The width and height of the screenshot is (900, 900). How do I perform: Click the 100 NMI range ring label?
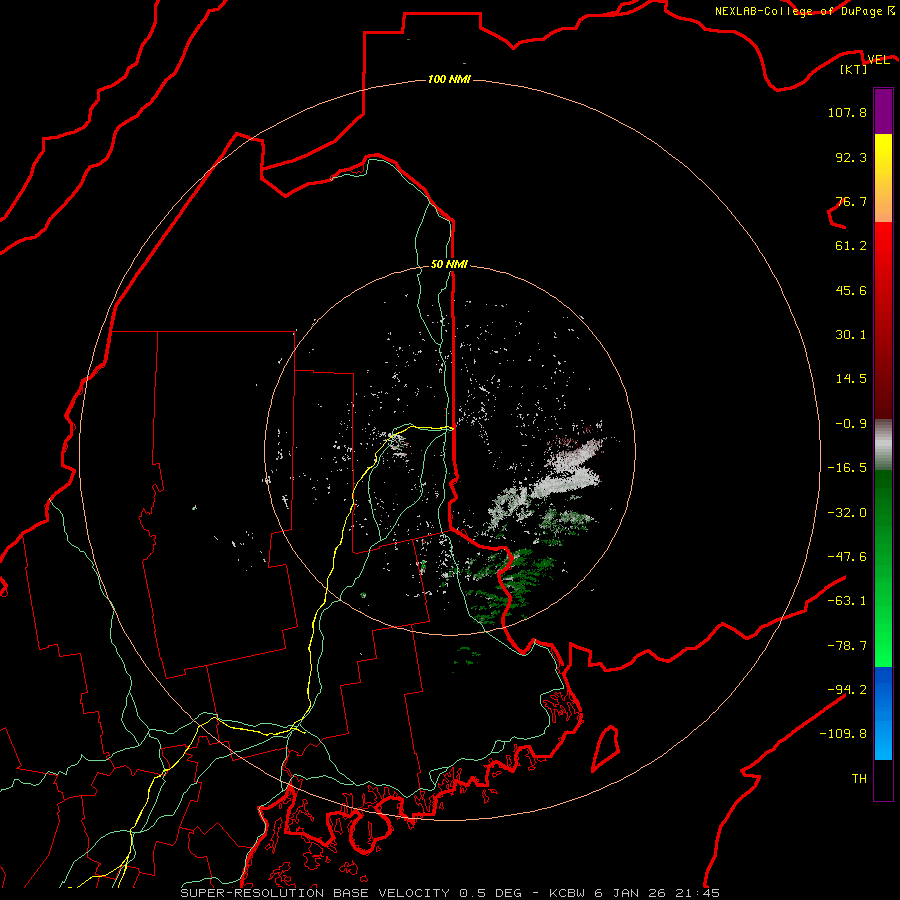449,79
